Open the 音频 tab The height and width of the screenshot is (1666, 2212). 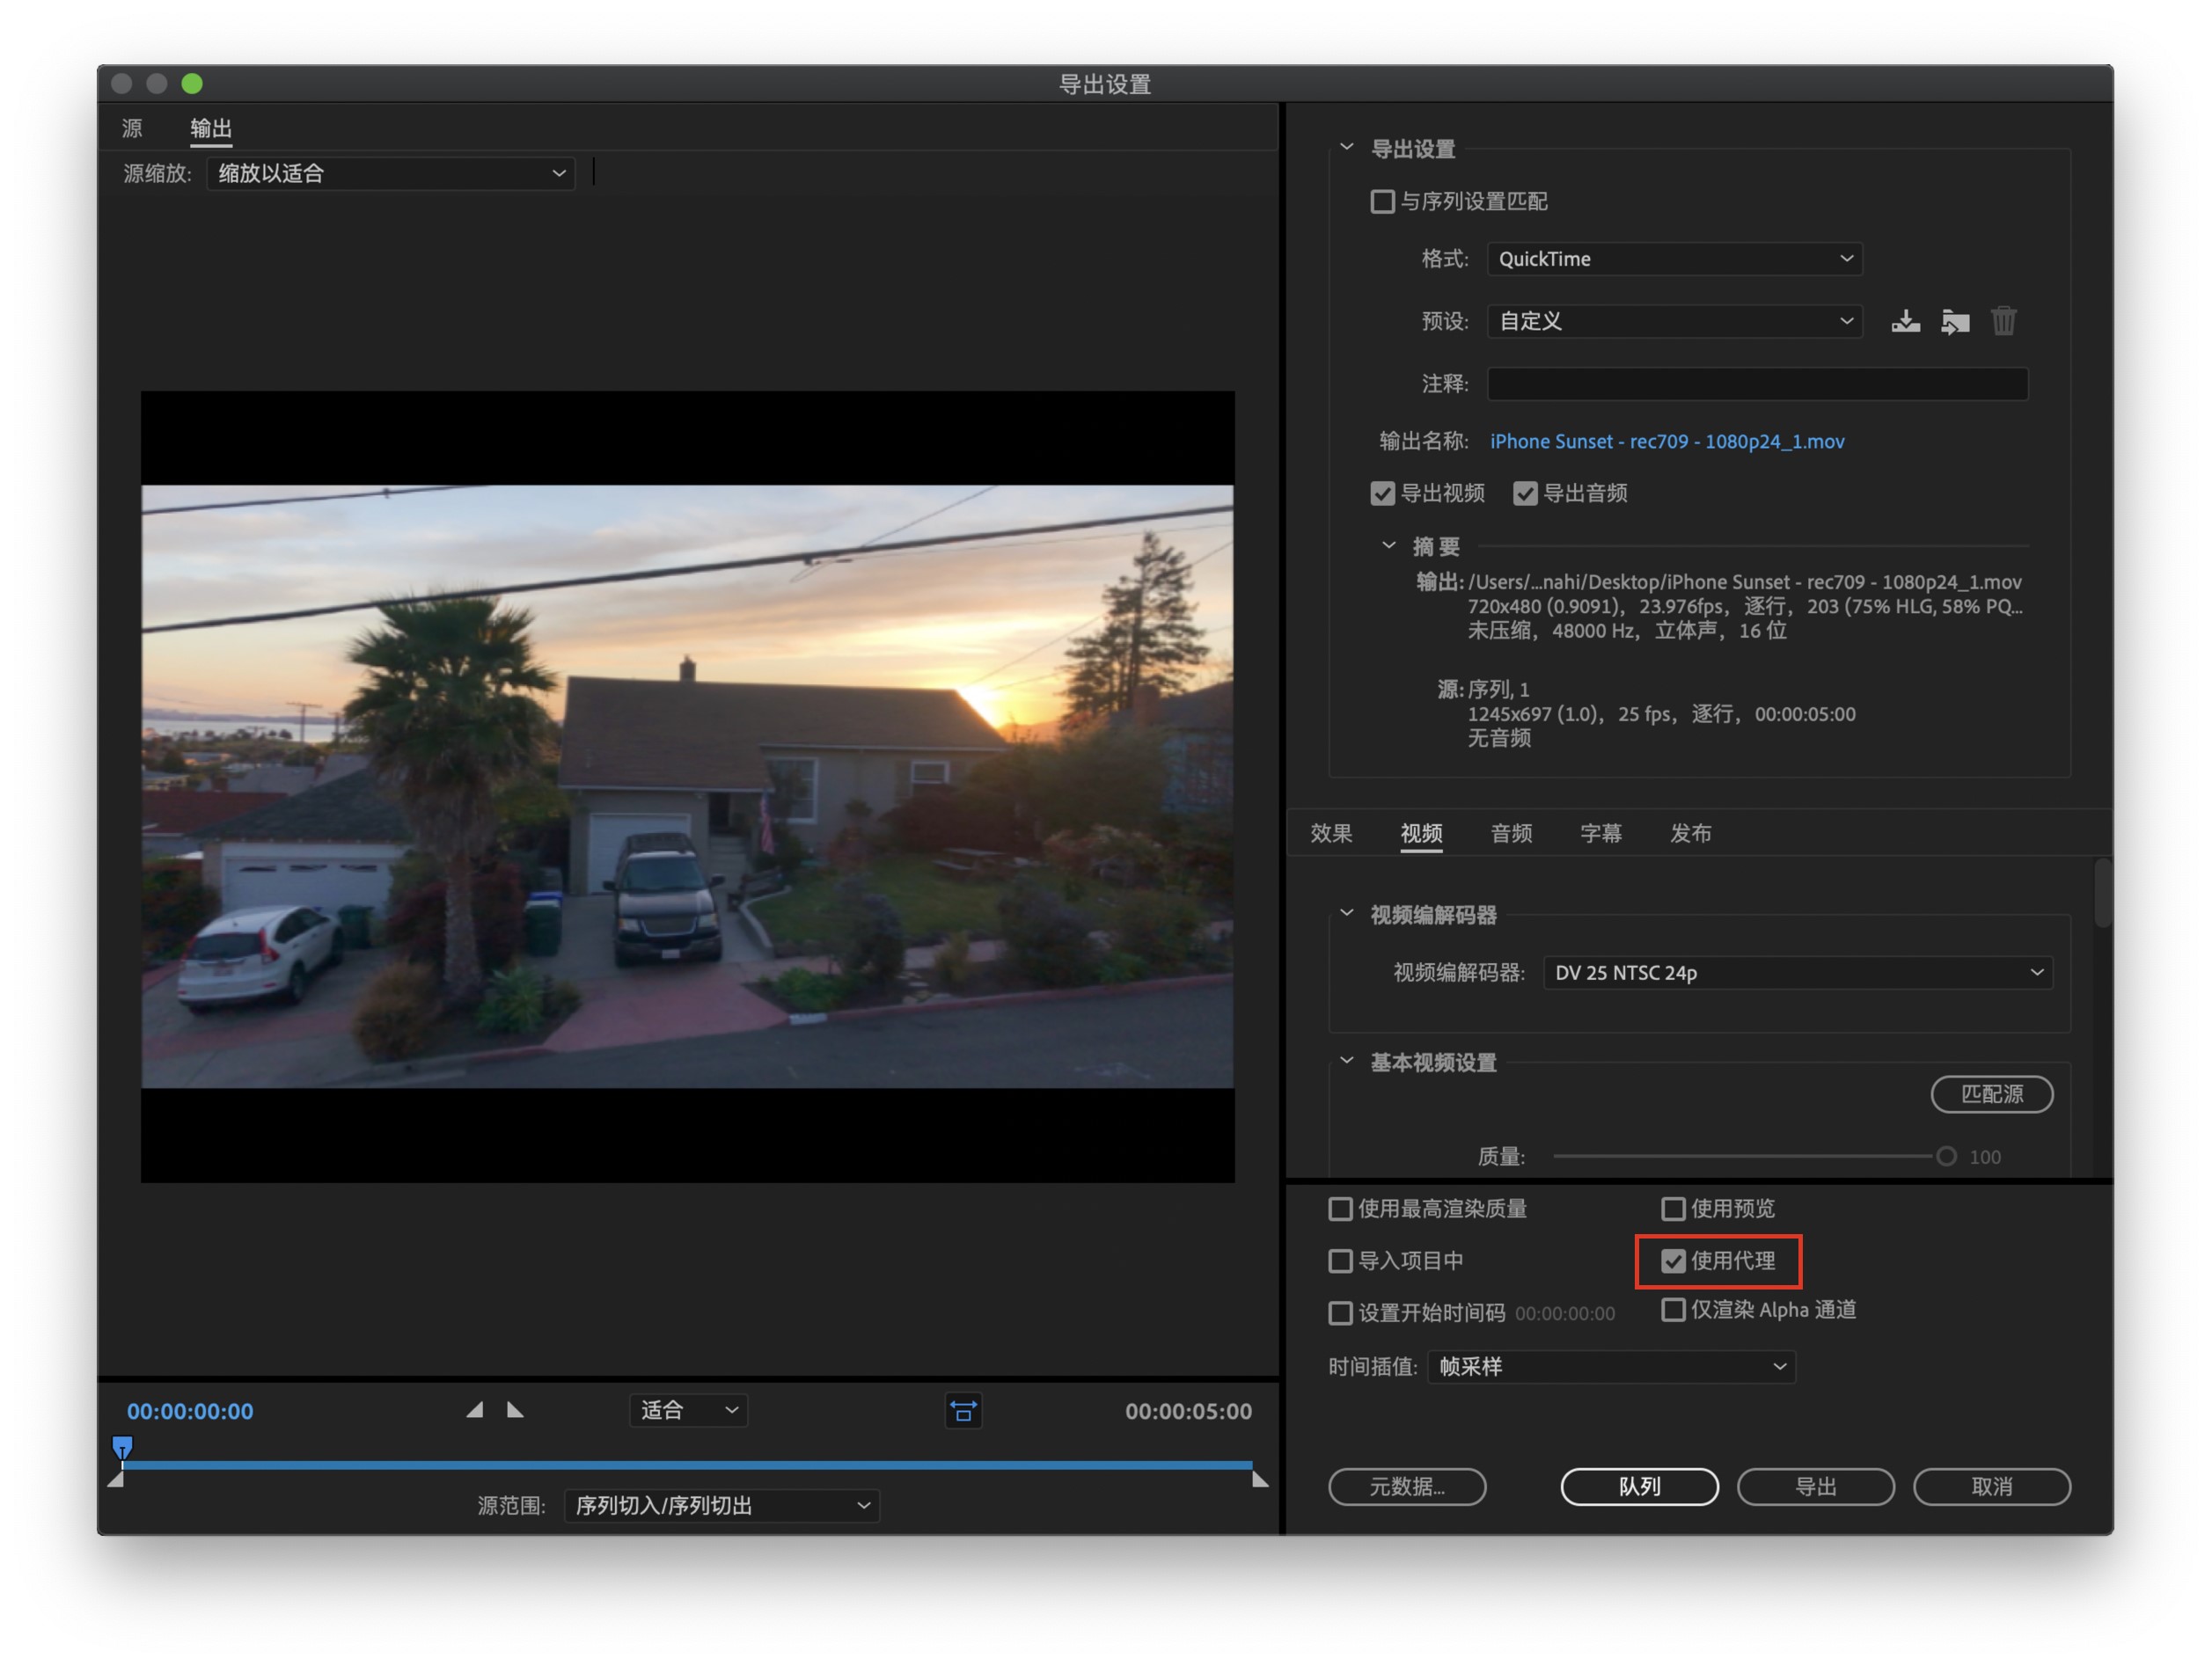click(1511, 833)
